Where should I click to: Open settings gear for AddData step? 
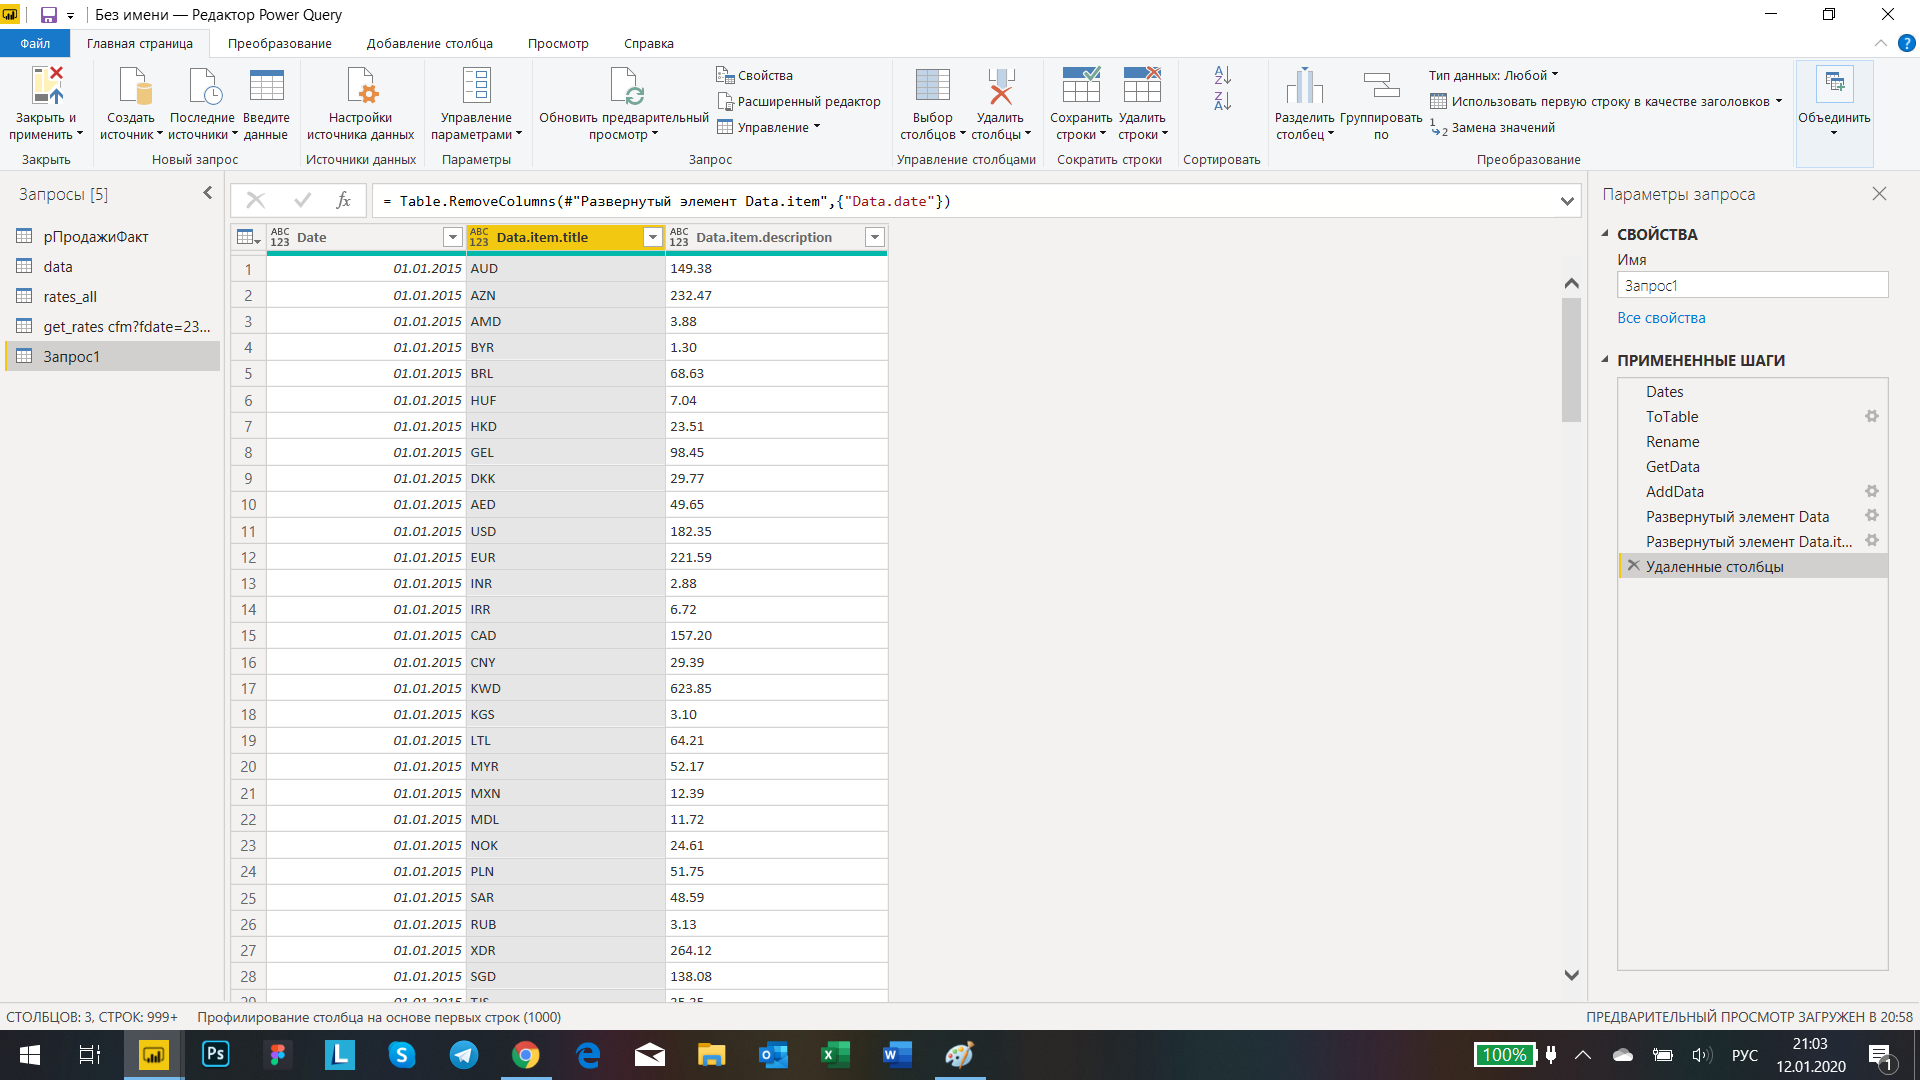point(1872,491)
